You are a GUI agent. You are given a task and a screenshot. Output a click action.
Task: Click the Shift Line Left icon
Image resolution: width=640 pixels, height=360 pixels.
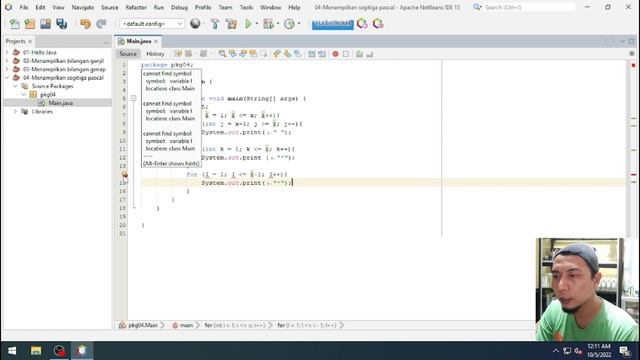pos(311,54)
